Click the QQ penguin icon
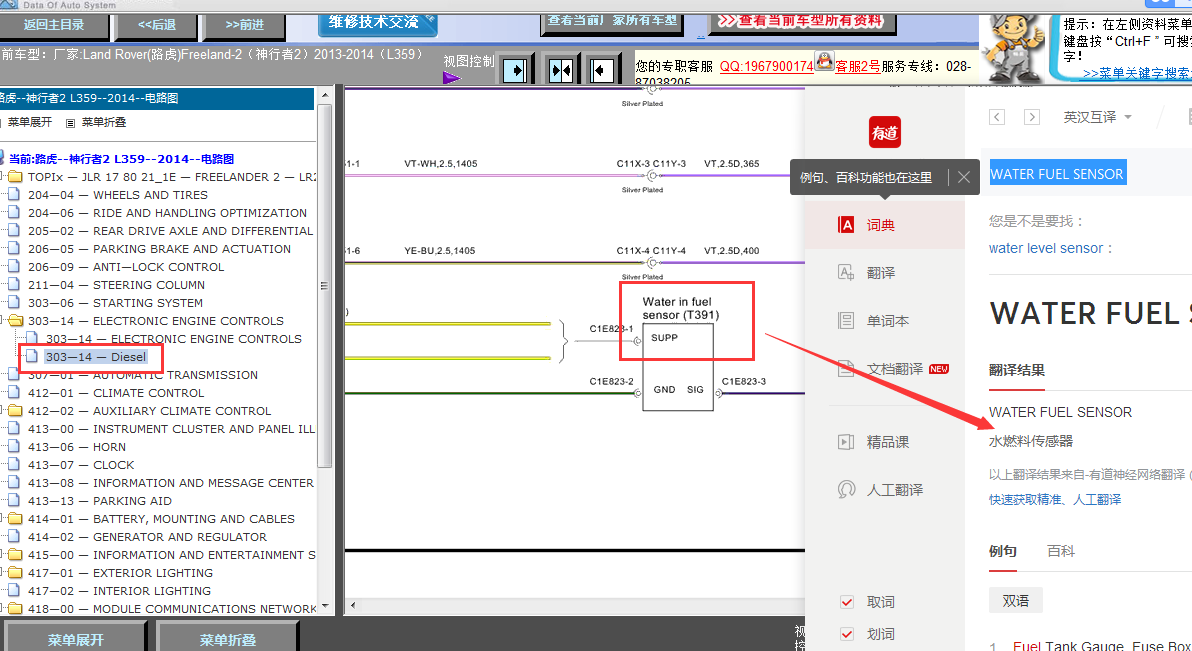The image size is (1192, 651). pyautogui.click(x=824, y=61)
